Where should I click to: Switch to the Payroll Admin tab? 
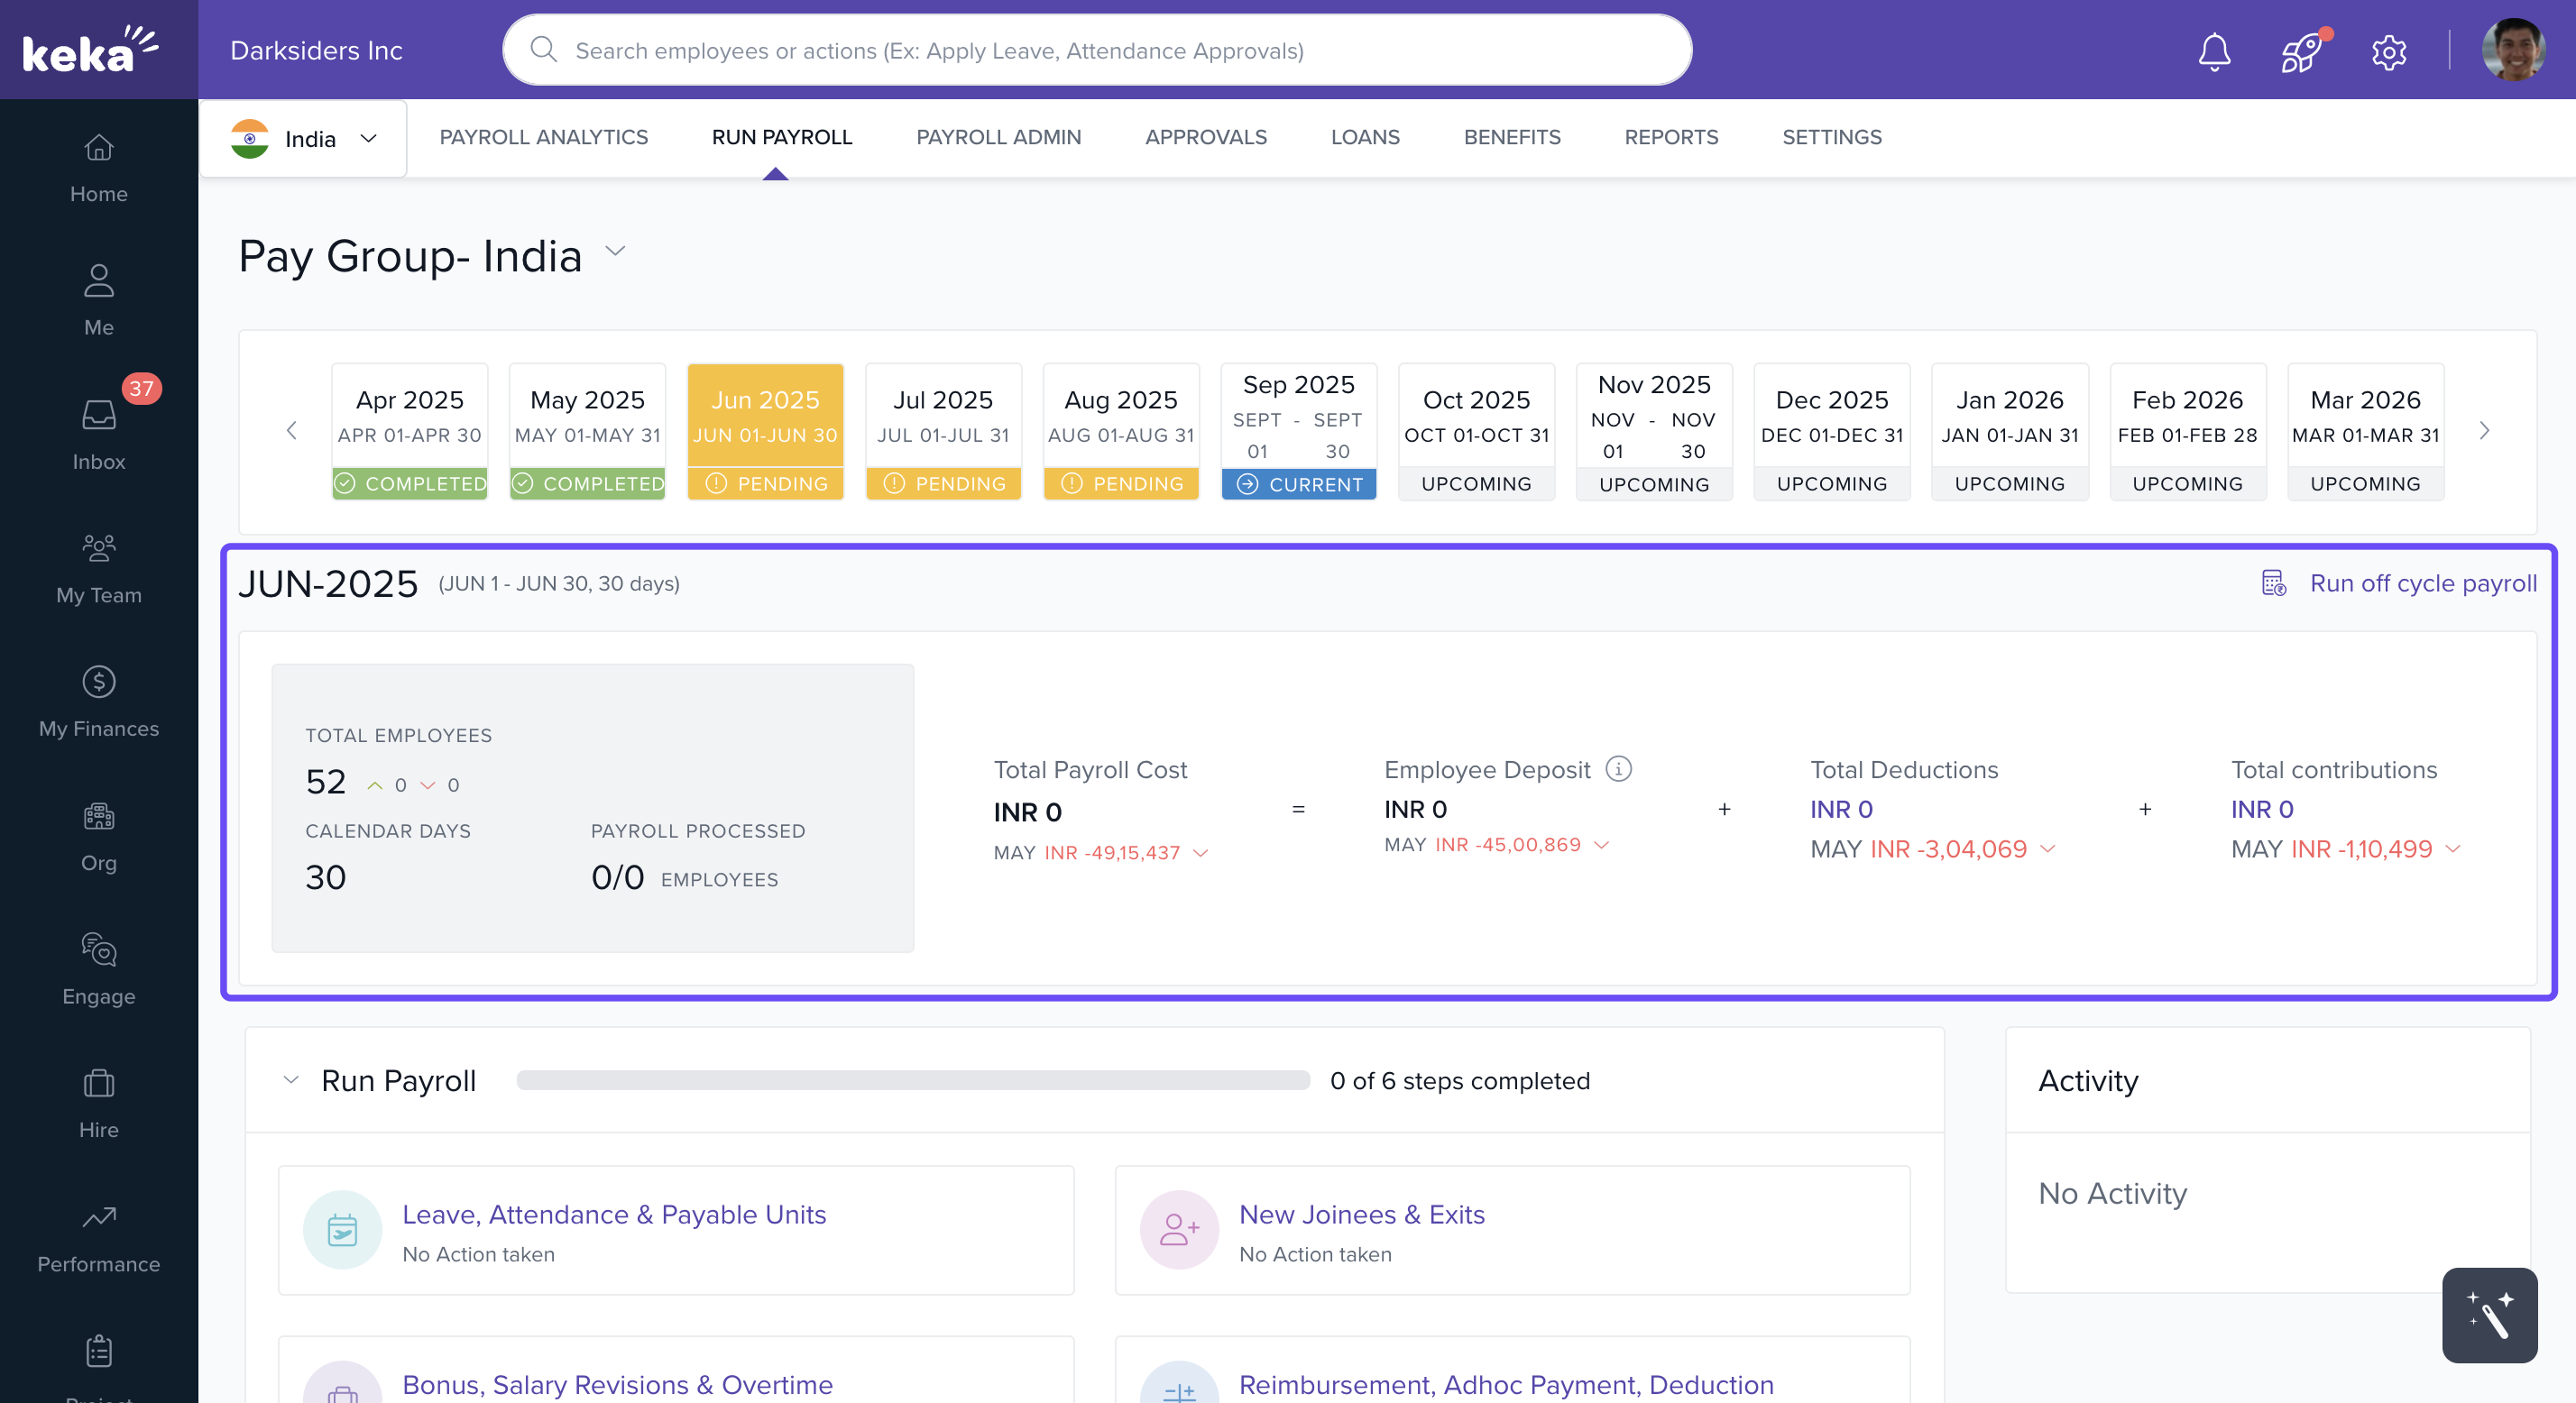click(998, 137)
